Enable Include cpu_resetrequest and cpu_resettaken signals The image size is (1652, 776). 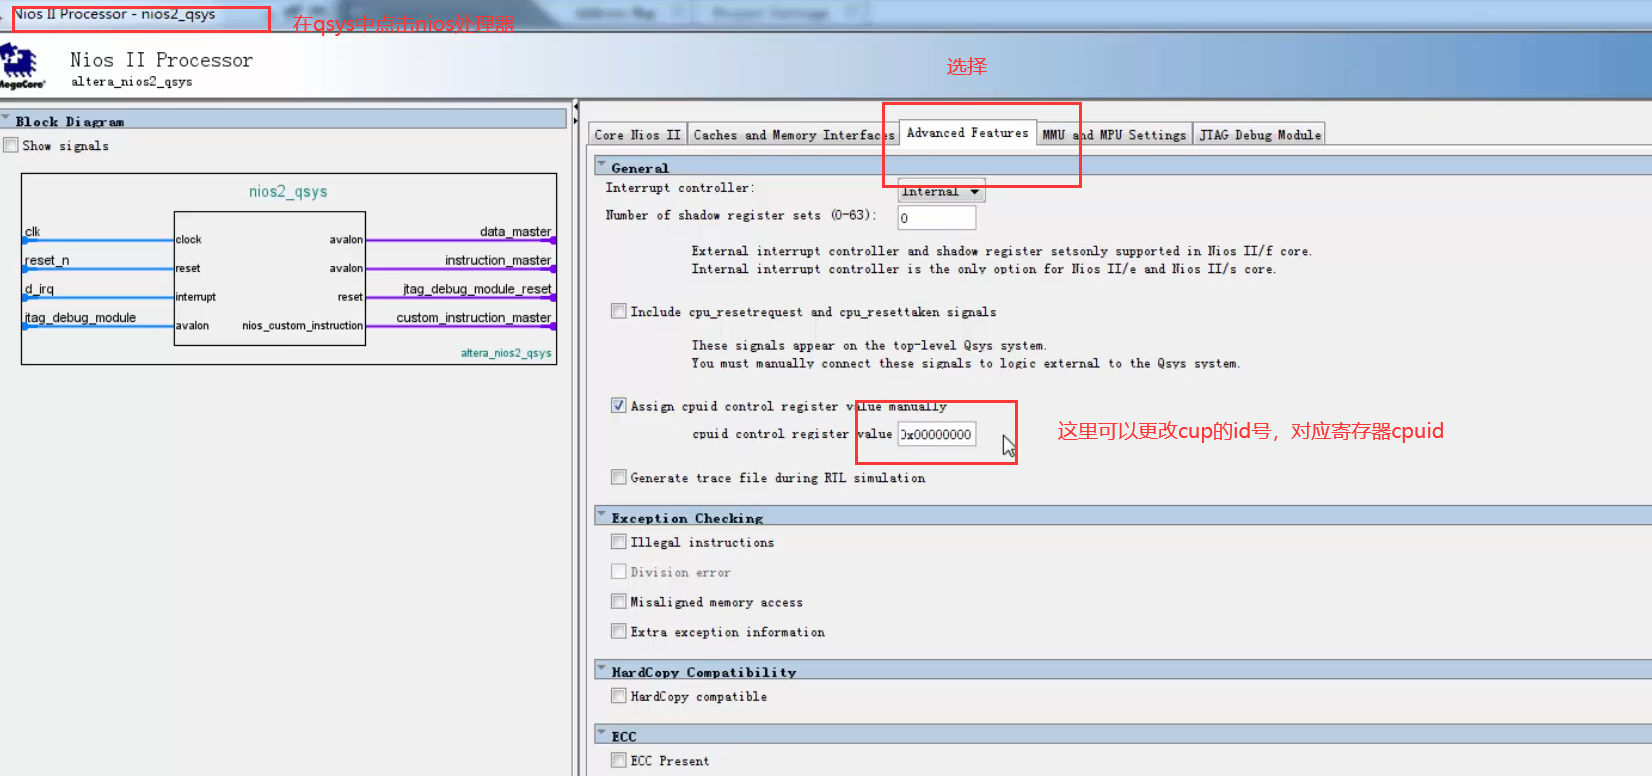tap(619, 311)
